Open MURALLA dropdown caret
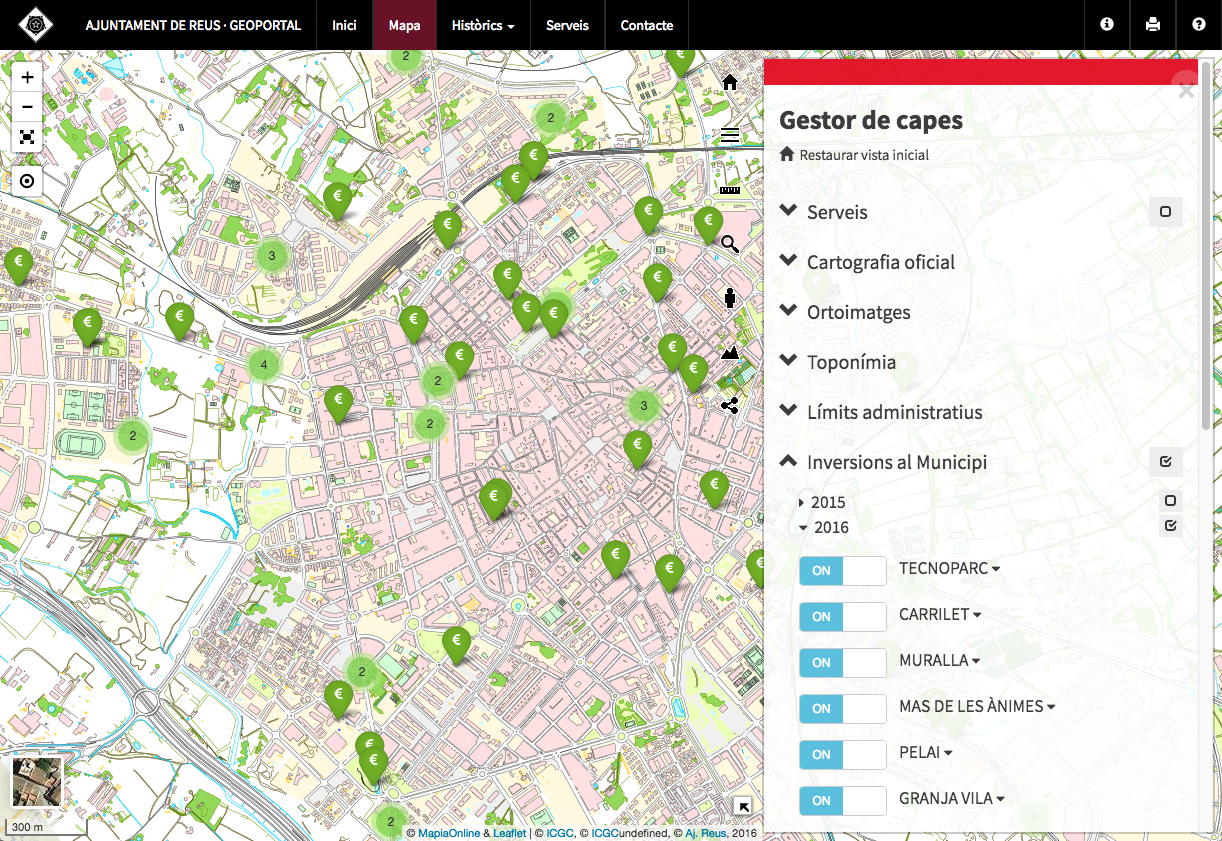Image resolution: width=1222 pixels, height=841 pixels. point(976,662)
